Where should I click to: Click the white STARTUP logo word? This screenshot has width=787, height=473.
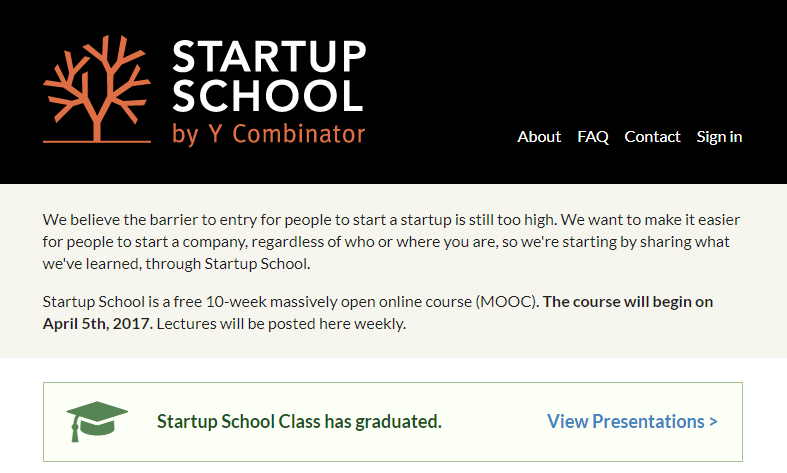(x=269, y=56)
